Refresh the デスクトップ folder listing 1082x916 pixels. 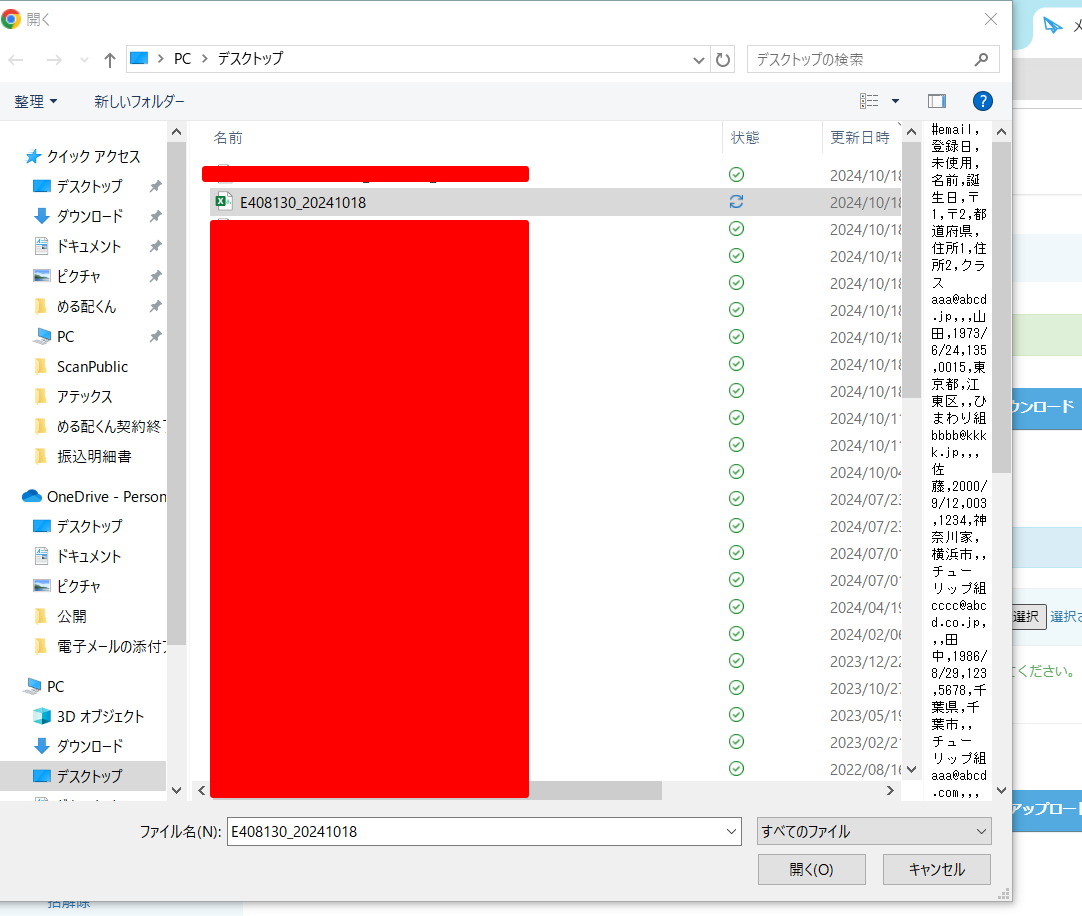tap(722, 60)
